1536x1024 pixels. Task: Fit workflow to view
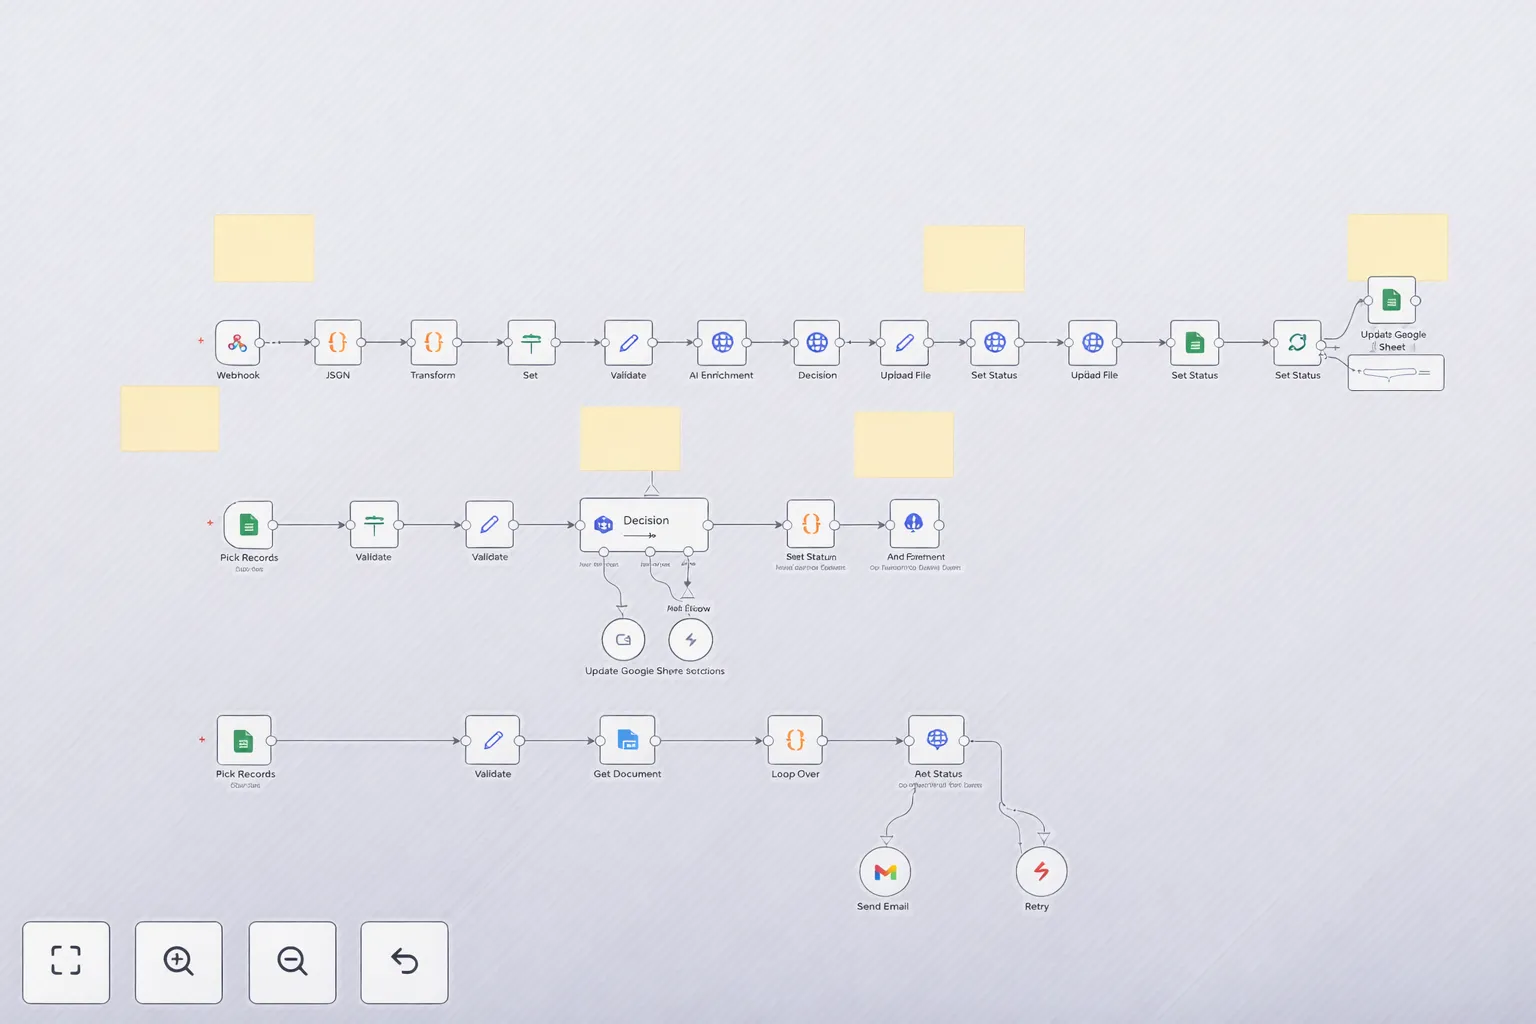(66, 962)
